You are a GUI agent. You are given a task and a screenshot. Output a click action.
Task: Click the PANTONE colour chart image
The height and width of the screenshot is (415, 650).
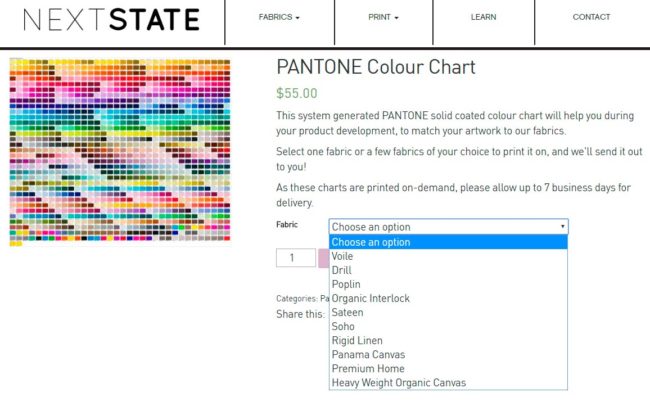pyautogui.click(x=120, y=150)
